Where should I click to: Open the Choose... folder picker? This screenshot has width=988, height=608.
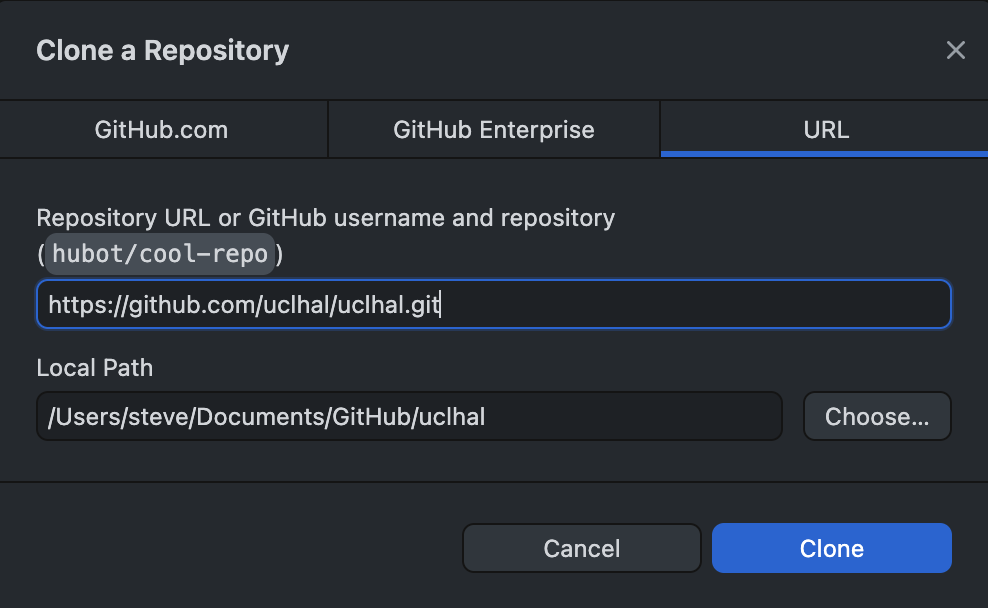877,416
